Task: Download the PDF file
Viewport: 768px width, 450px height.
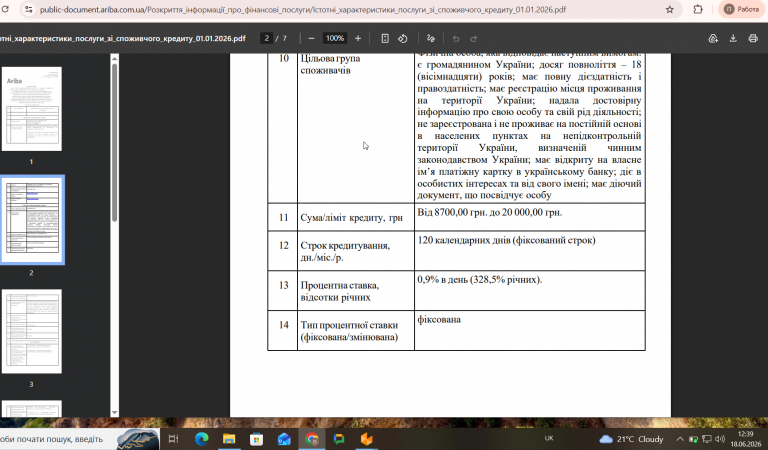Action: click(x=733, y=38)
